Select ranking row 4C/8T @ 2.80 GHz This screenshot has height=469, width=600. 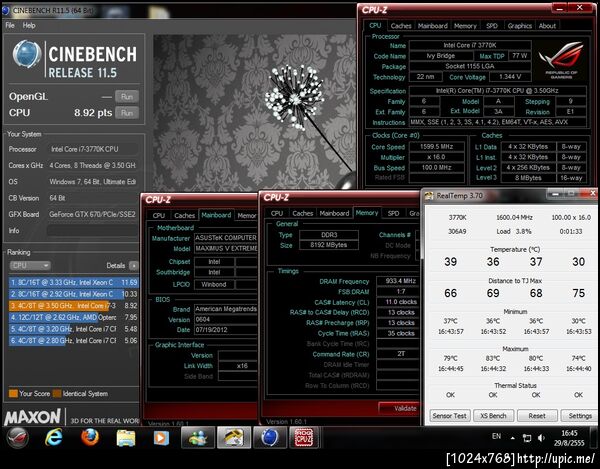click(73, 340)
